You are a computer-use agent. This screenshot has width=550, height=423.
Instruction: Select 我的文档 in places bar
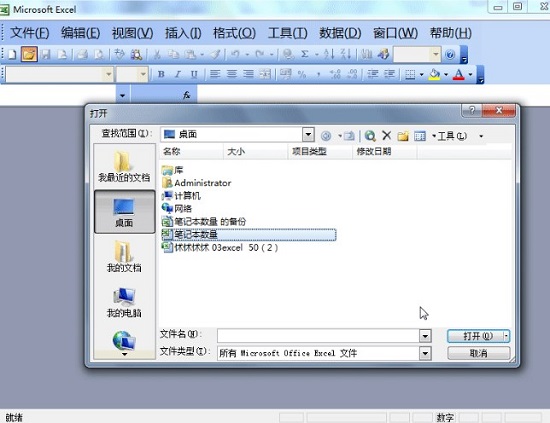[x=124, y=257]
